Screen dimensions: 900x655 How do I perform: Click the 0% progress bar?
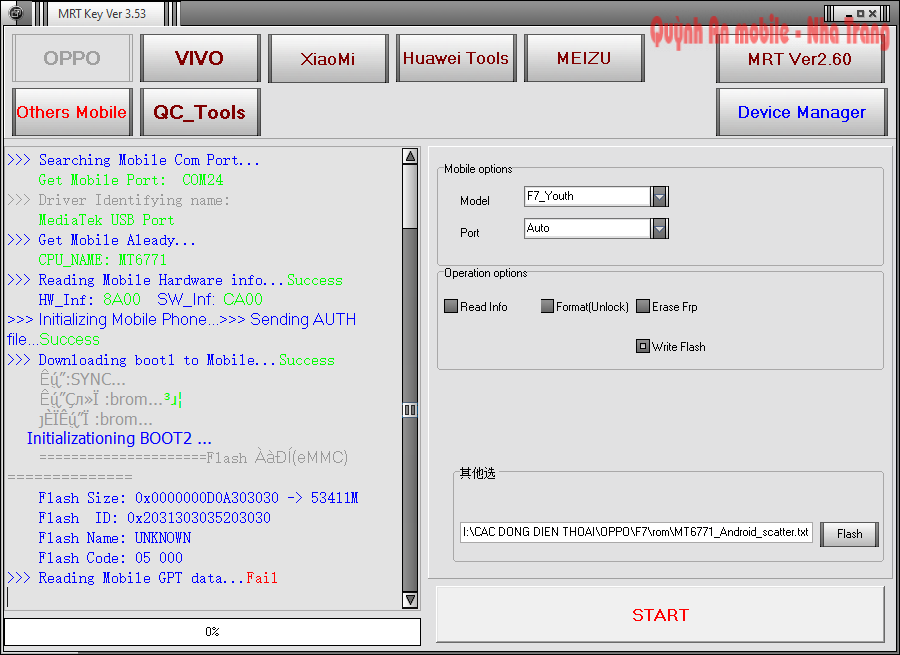coord(212,631)
